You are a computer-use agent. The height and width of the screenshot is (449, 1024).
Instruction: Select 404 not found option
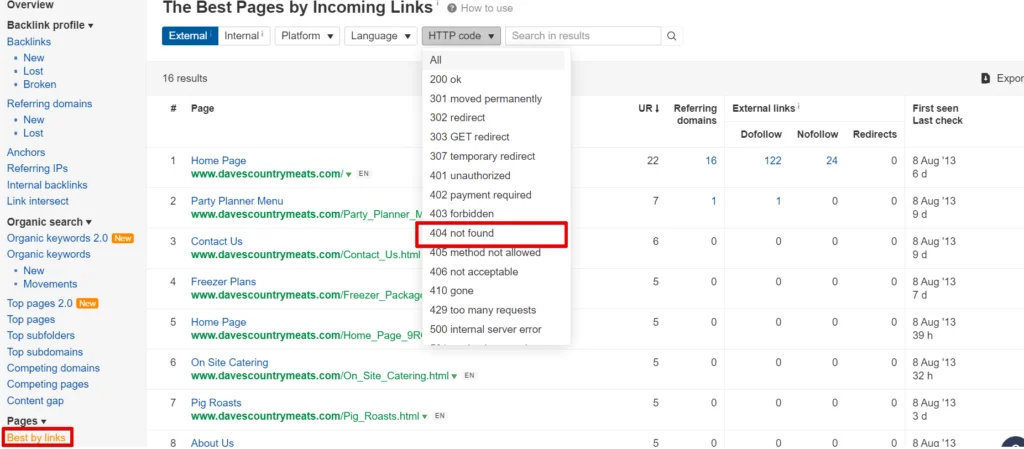click(x=493, y=233)
